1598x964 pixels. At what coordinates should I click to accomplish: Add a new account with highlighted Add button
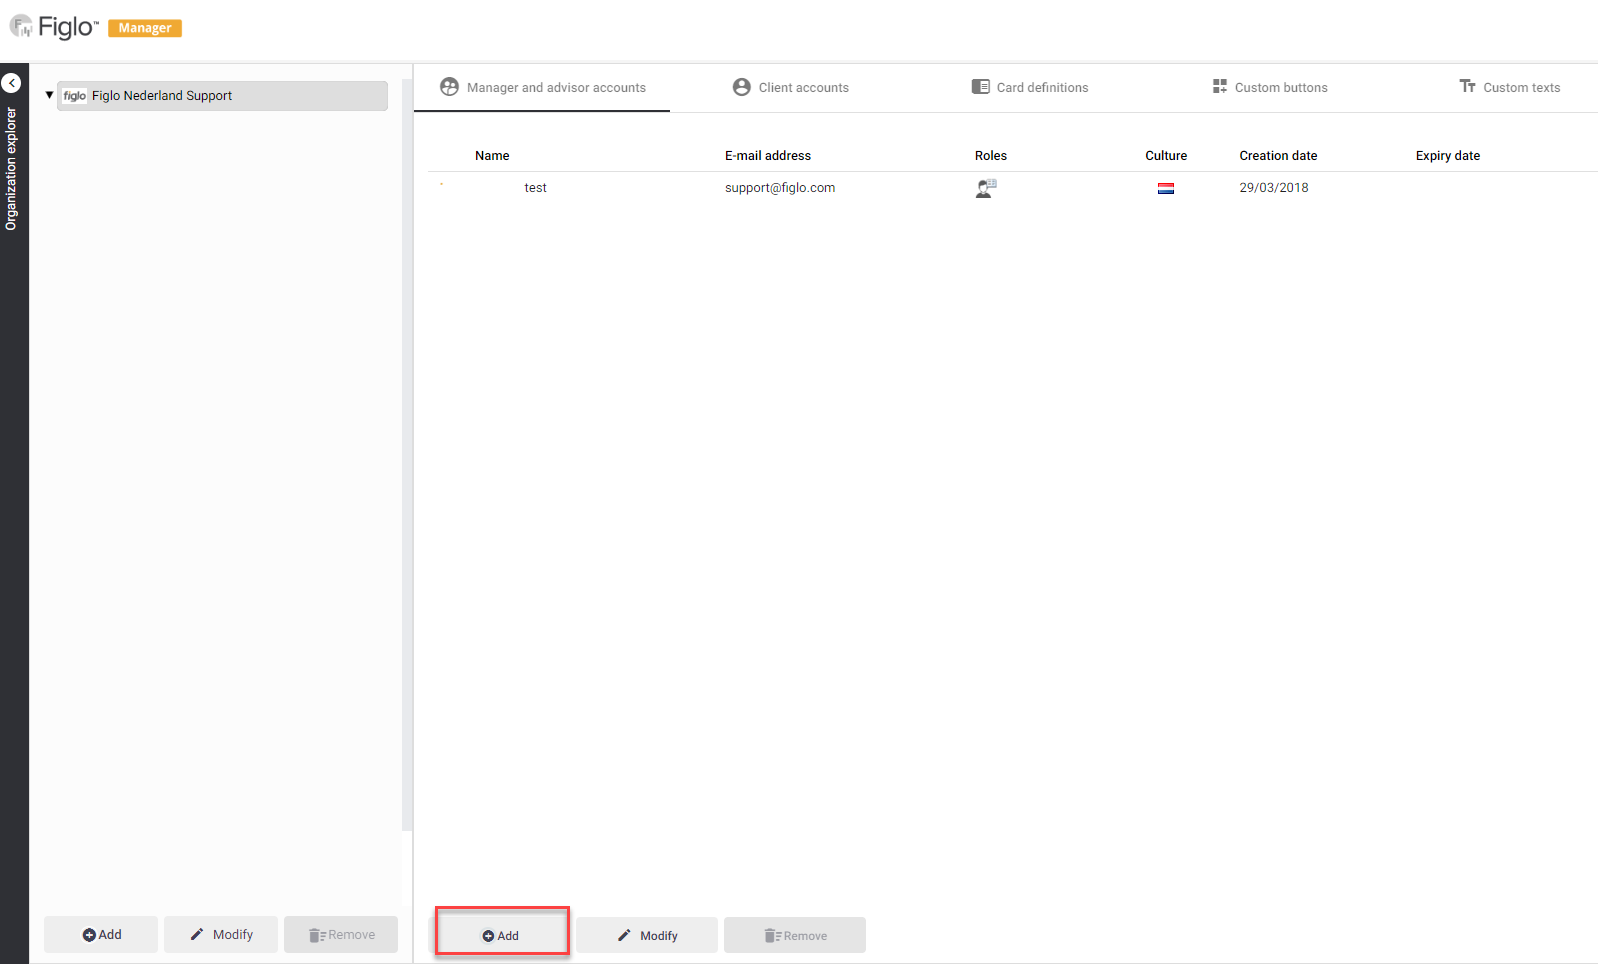[501, 935]
